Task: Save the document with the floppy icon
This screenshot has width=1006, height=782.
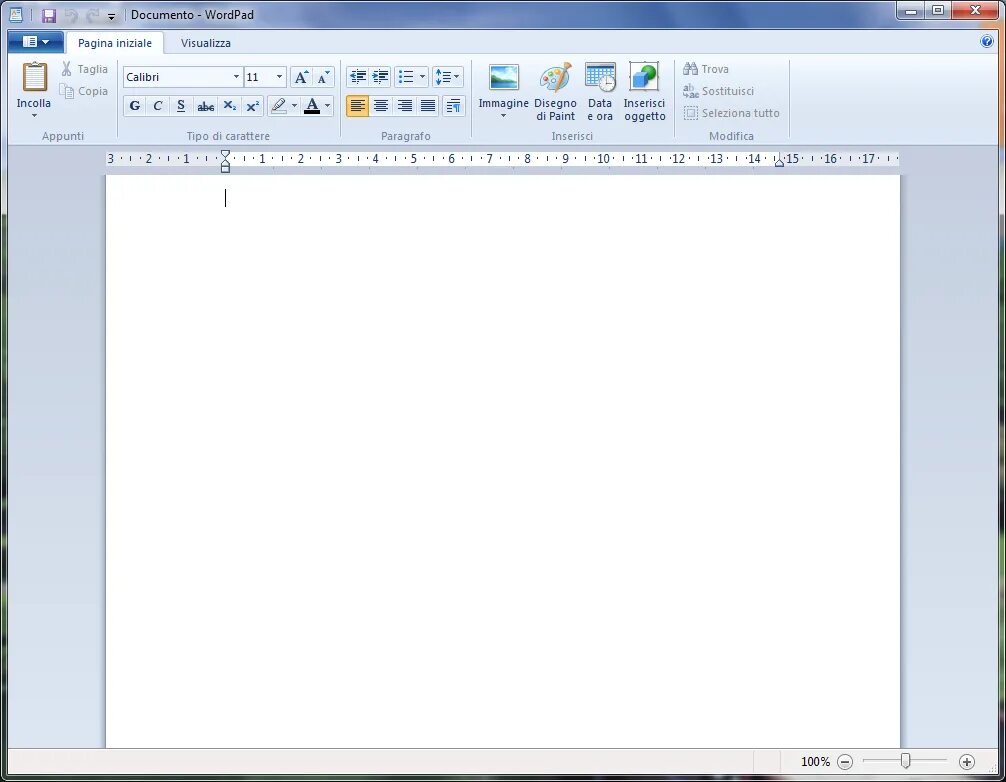Action: [x=49, y=15]
